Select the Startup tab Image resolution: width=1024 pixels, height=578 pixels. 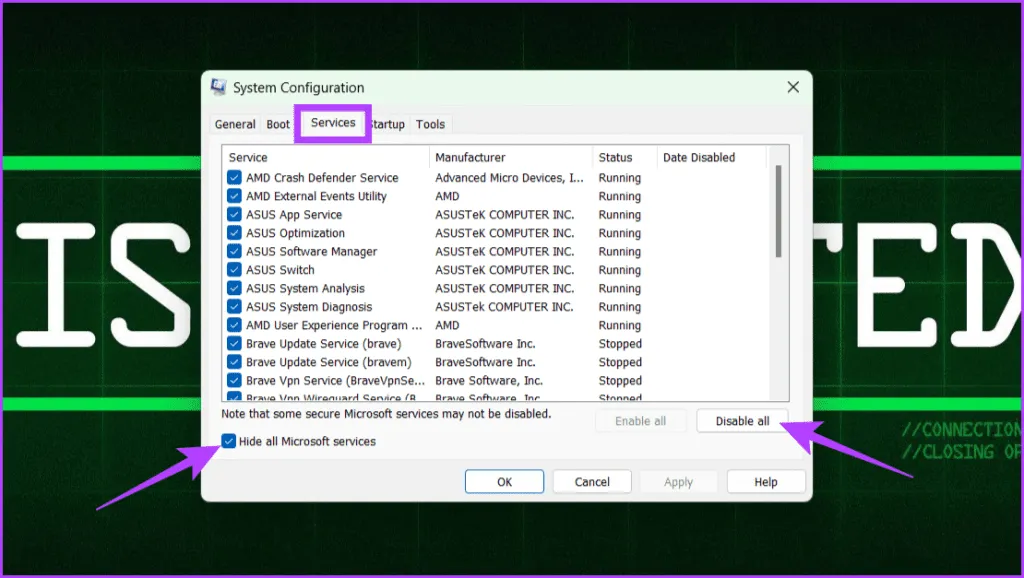pyautogui.click(x=387, y=124)
